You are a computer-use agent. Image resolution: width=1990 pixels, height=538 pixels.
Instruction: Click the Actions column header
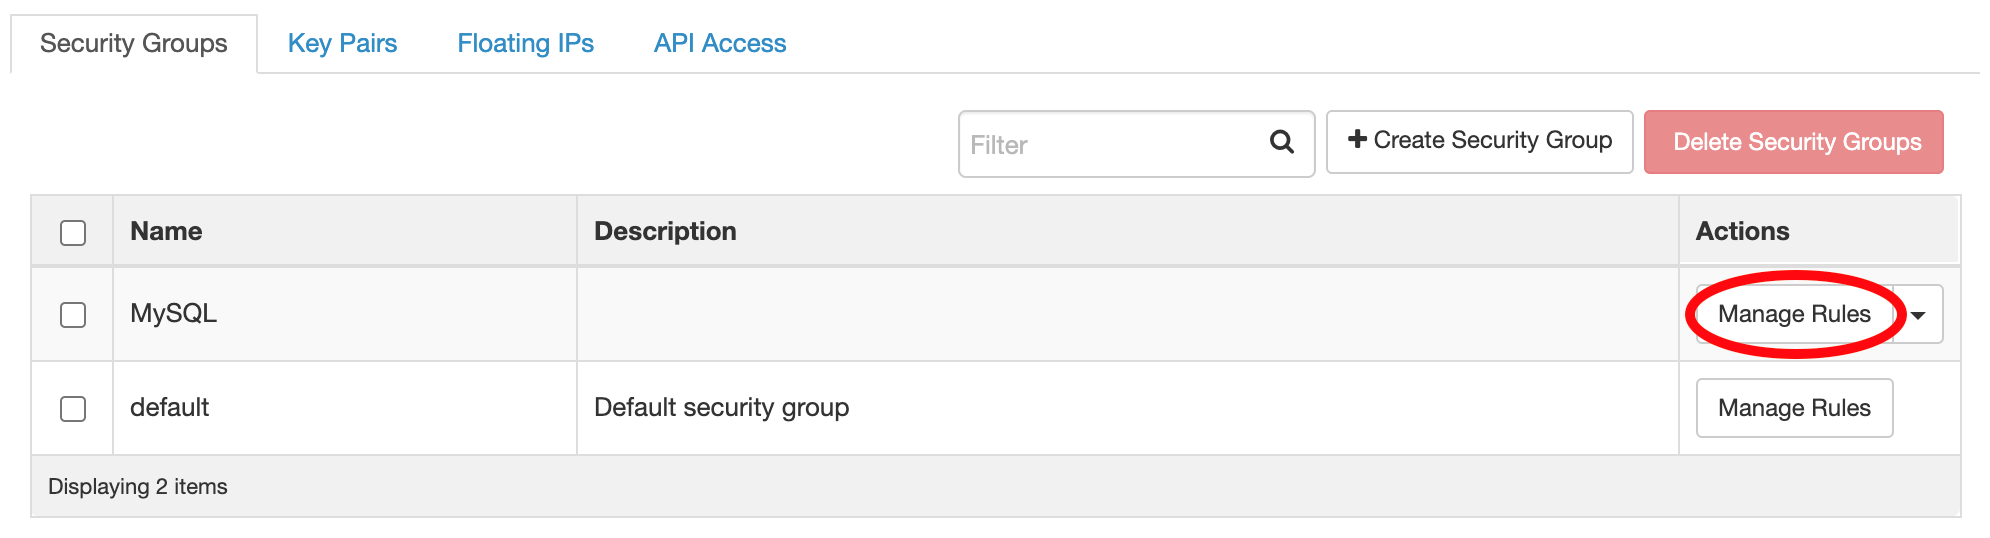(1742, 231)
